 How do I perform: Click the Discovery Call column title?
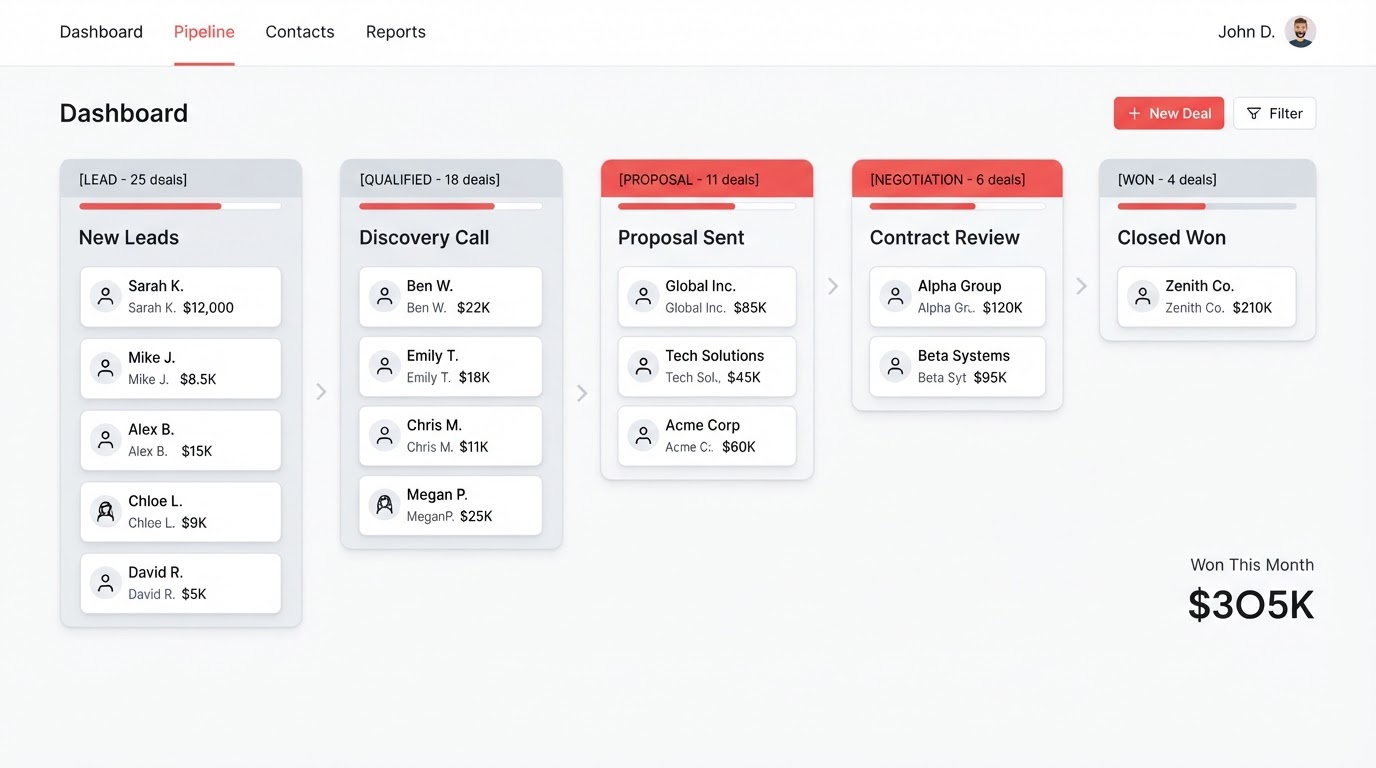click(x=424, y=237)
